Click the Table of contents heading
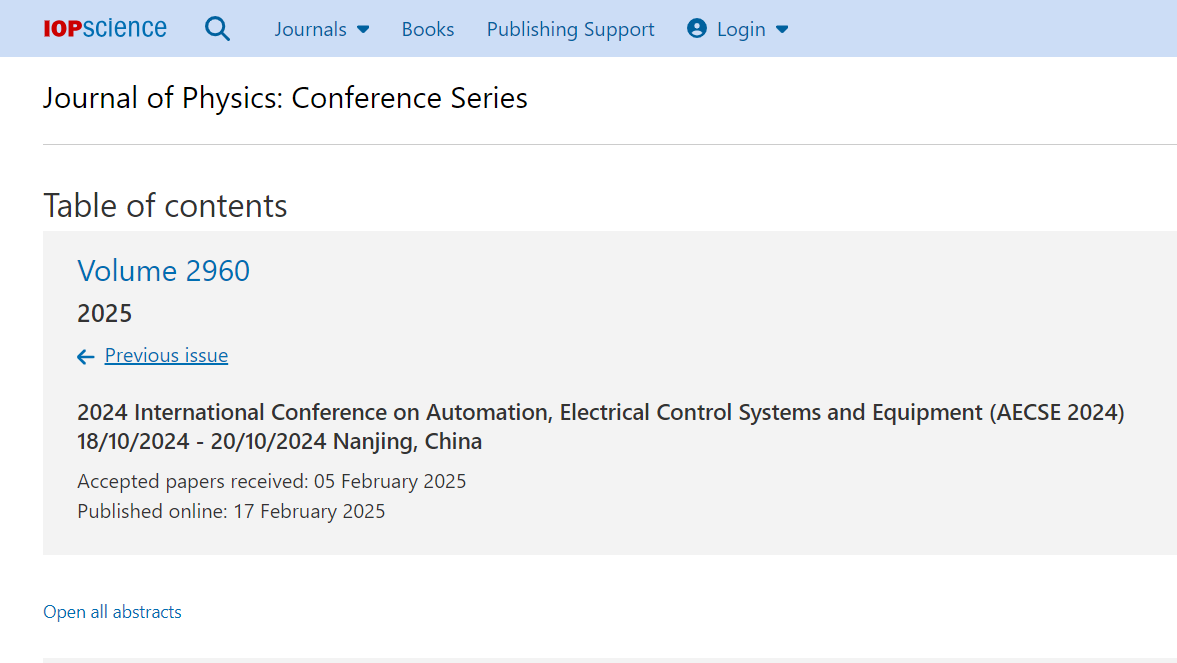The height and width of the screenshot is (663, 1177). (165, 205)
